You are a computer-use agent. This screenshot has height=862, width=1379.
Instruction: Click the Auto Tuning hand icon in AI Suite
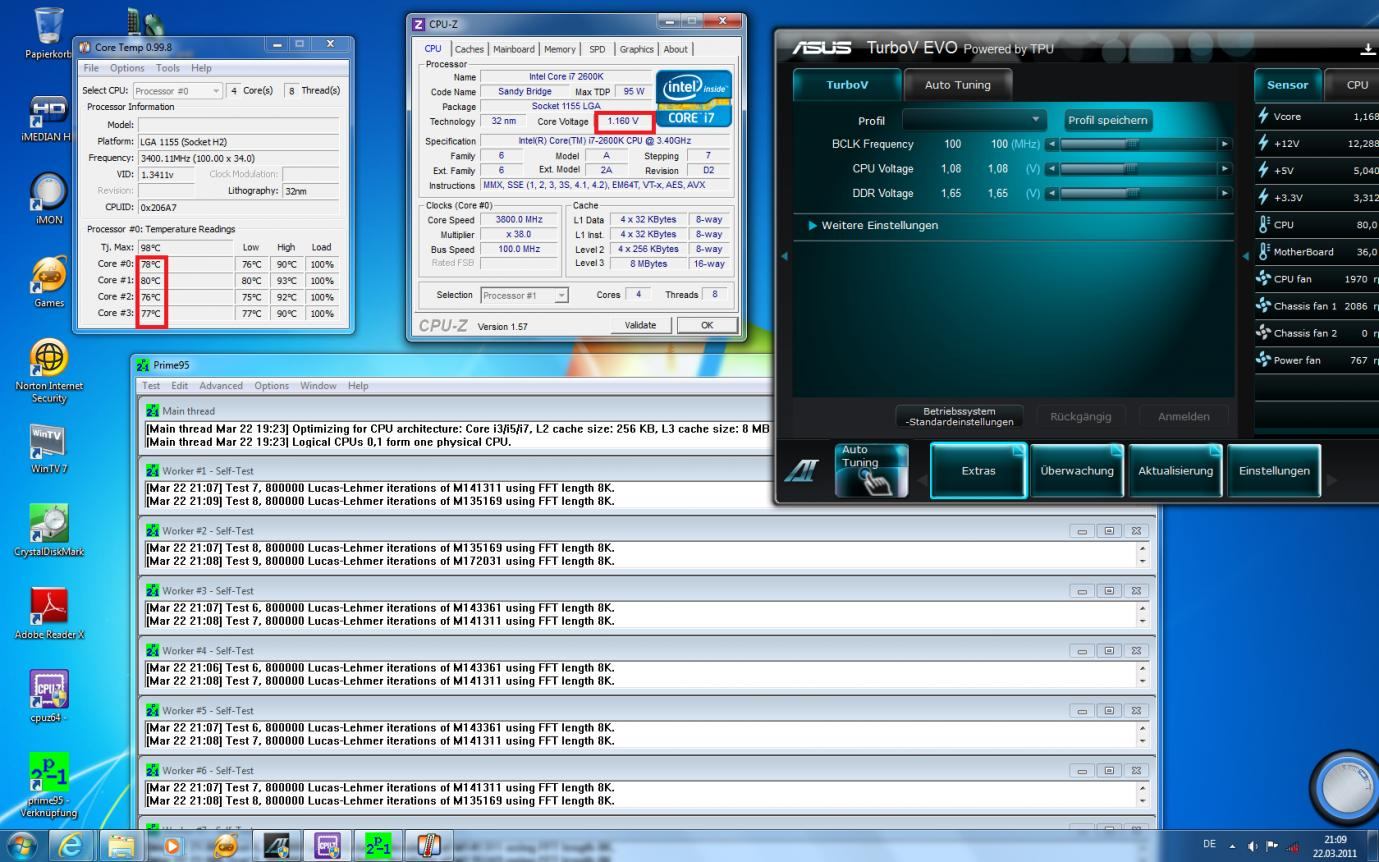coord(872,470)
